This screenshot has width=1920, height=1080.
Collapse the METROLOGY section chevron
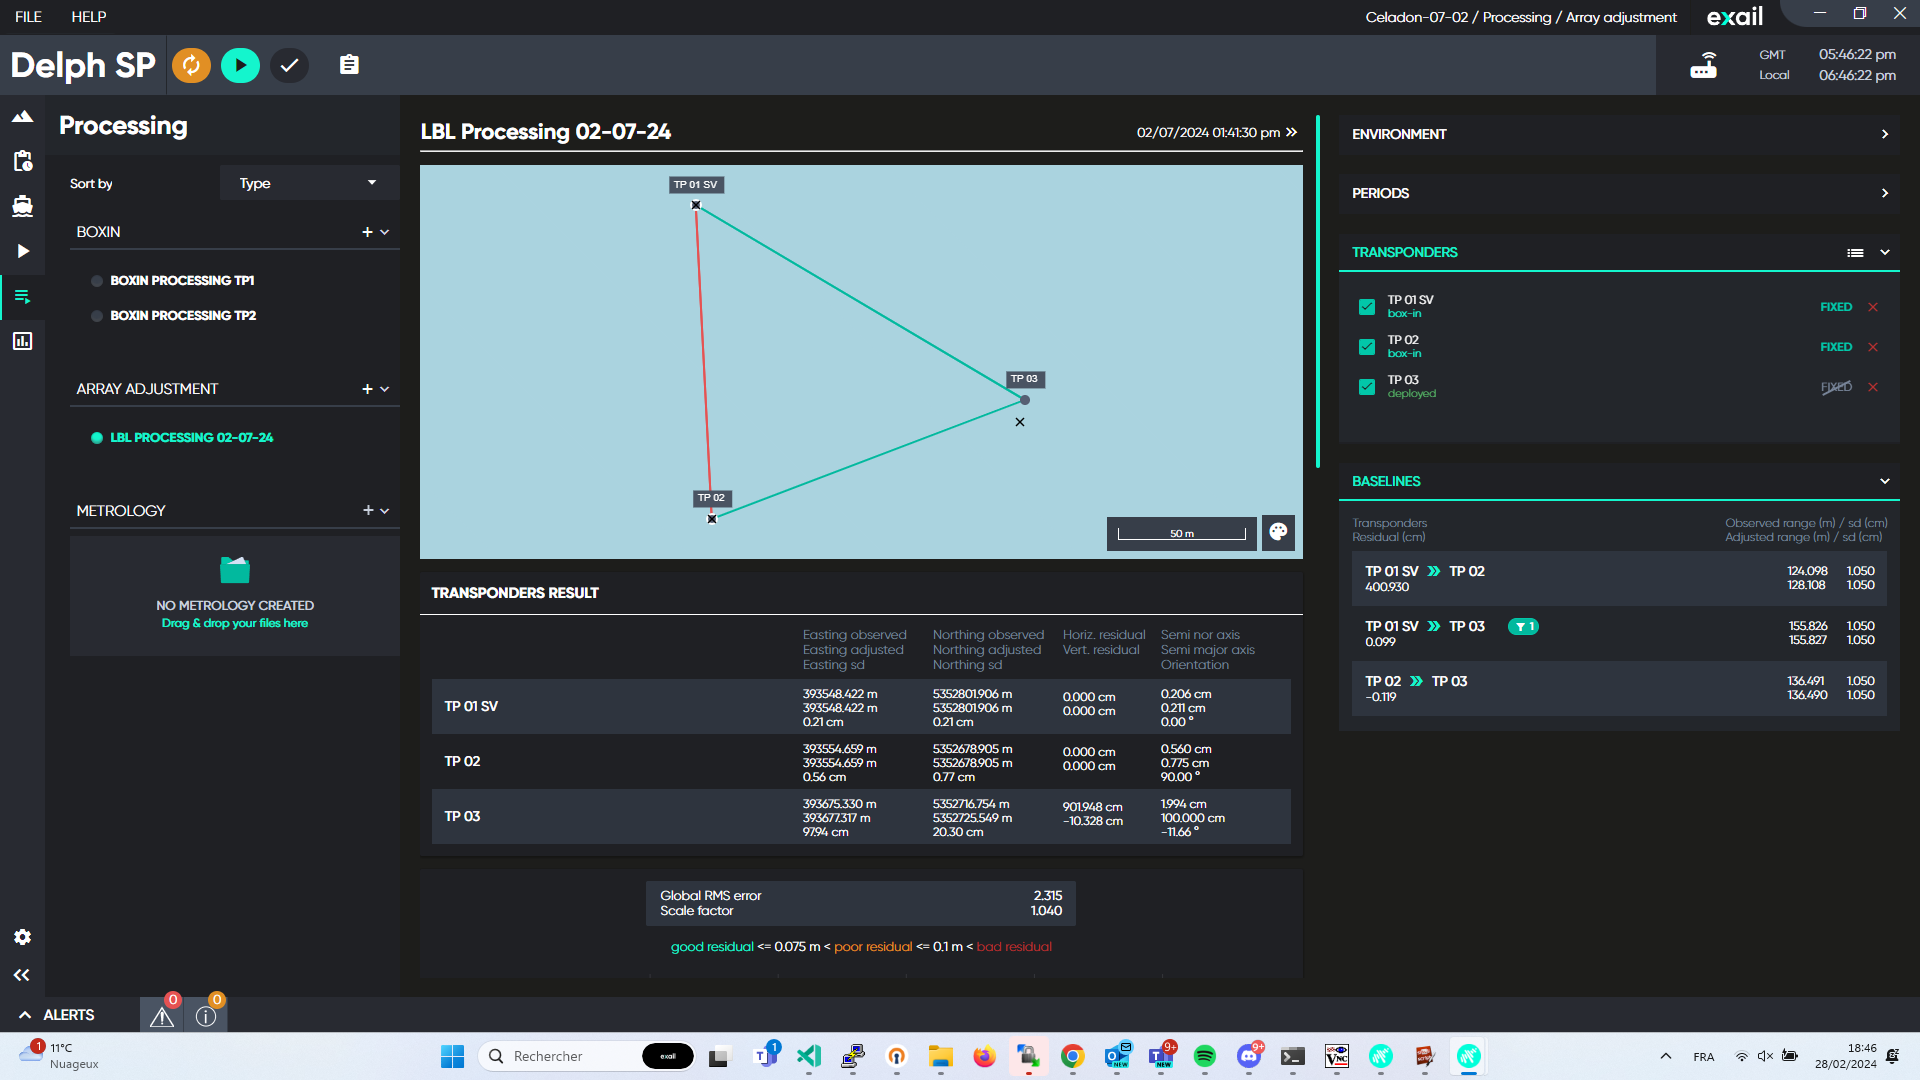point(385,511)
